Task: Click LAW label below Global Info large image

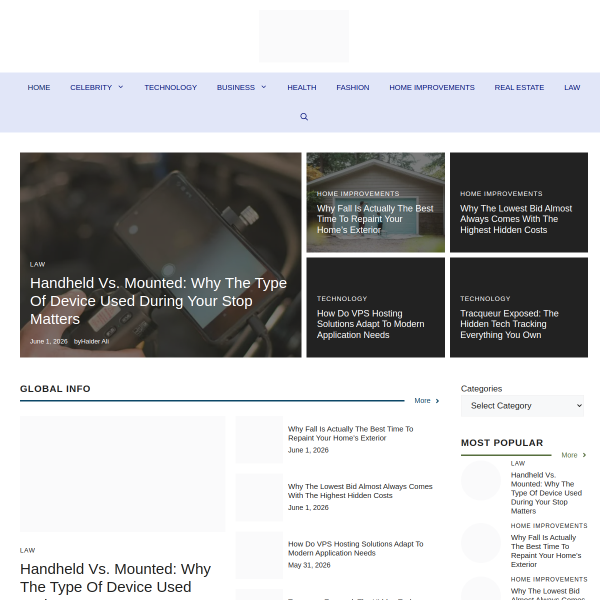Action: point(28,550)
